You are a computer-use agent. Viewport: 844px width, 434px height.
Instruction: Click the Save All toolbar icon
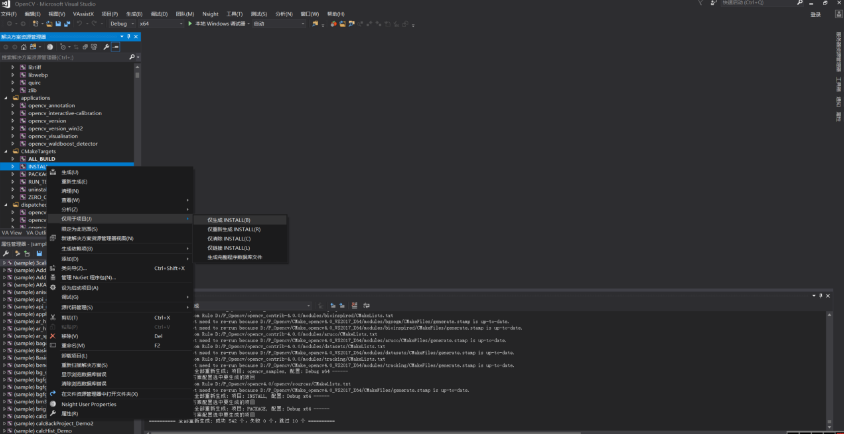[x=67, y=24]
